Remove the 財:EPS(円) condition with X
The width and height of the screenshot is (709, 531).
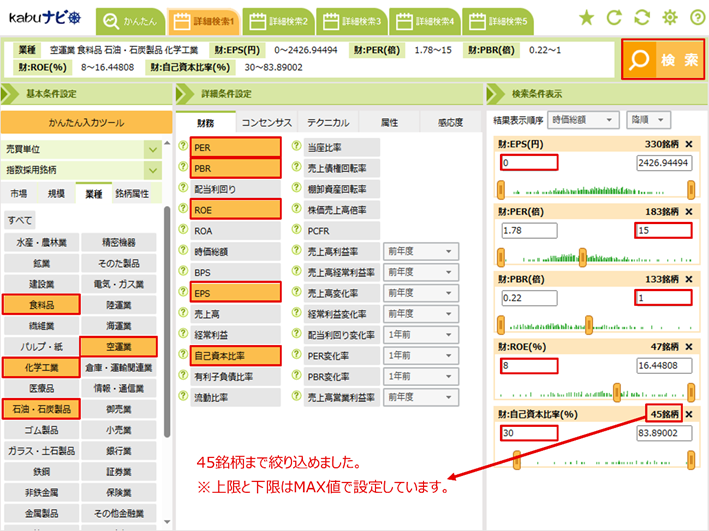pos(689,143)
